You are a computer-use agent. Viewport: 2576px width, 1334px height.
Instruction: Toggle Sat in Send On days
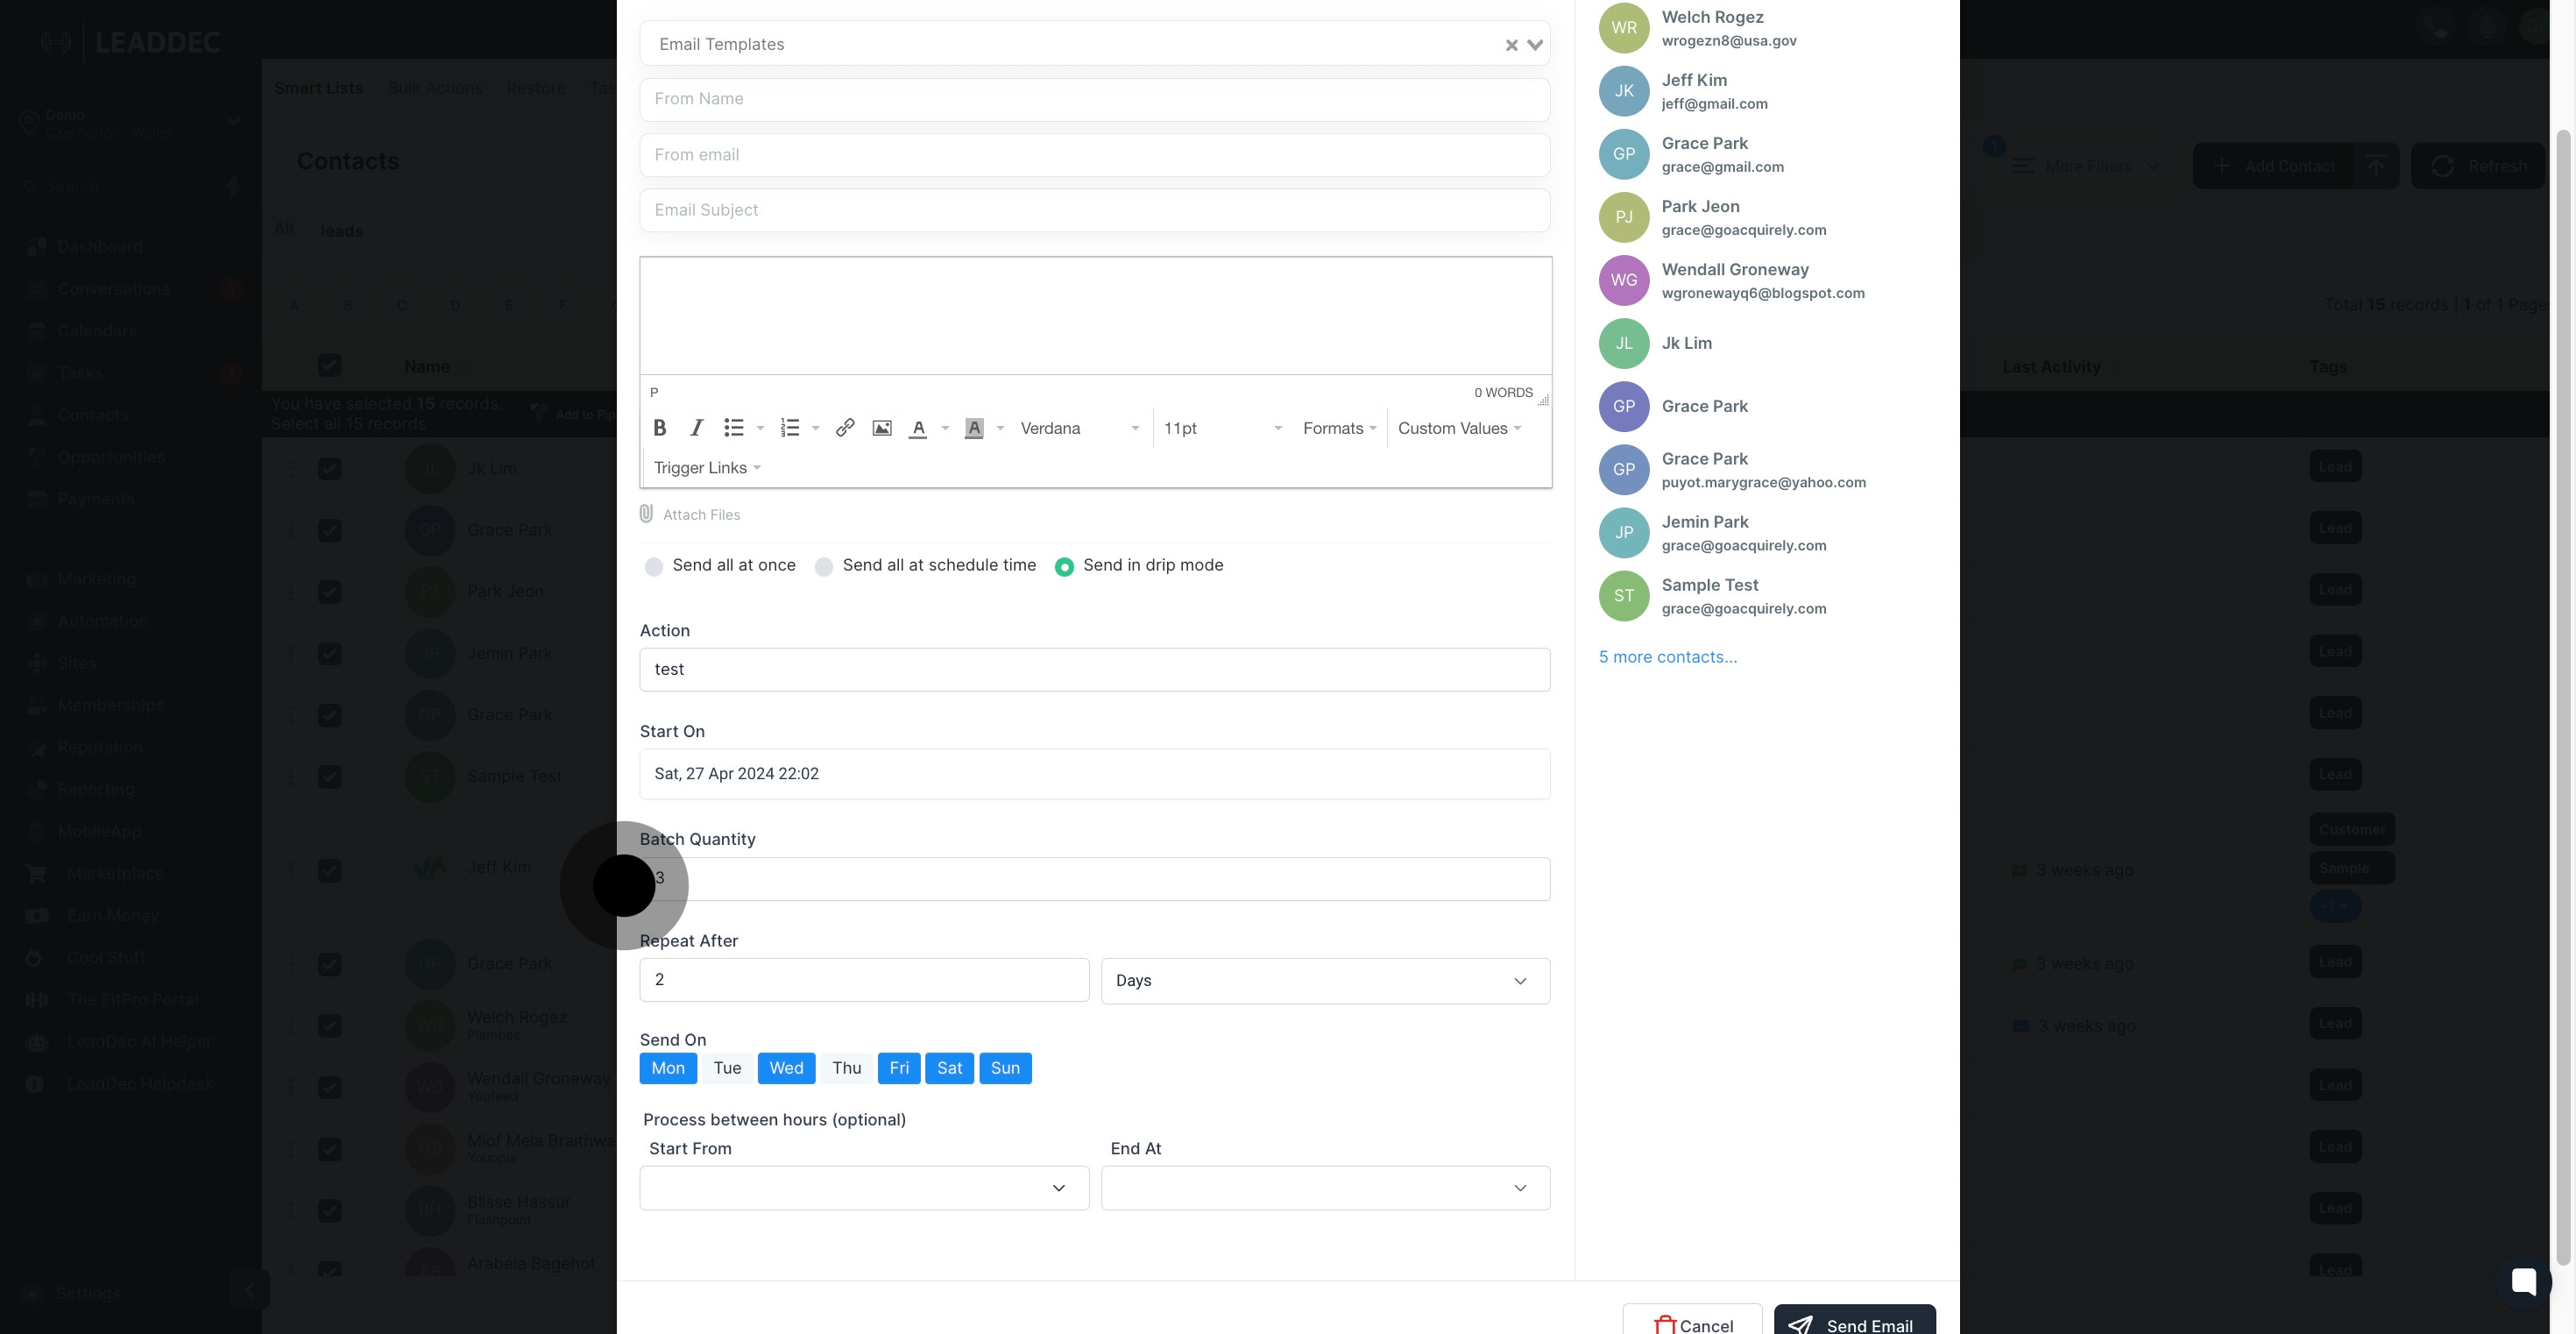(x=949, y=1068)
